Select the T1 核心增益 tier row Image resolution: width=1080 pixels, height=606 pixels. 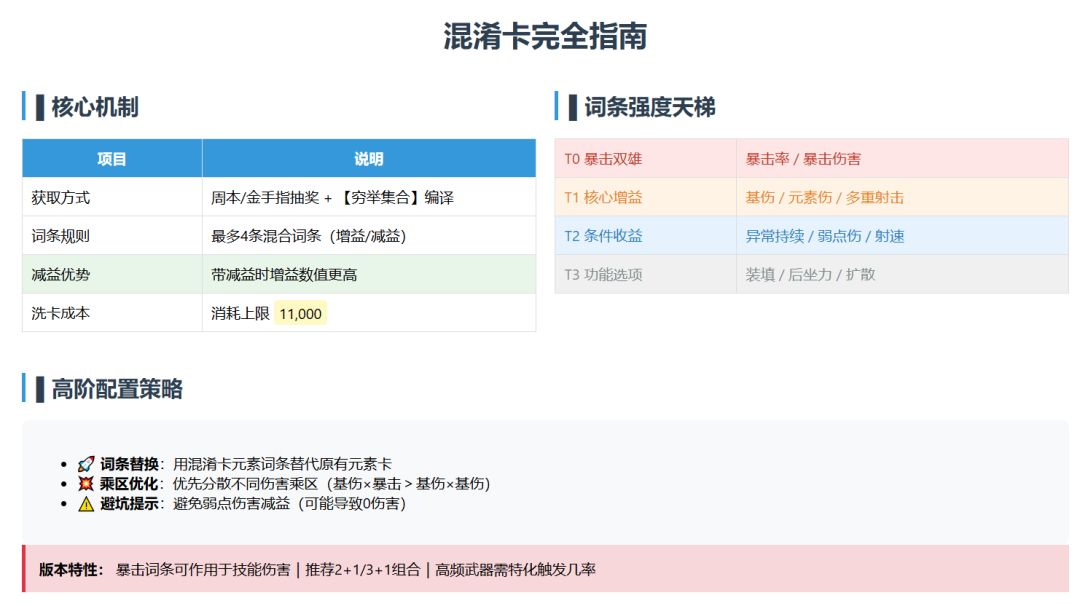pos(811,197)
